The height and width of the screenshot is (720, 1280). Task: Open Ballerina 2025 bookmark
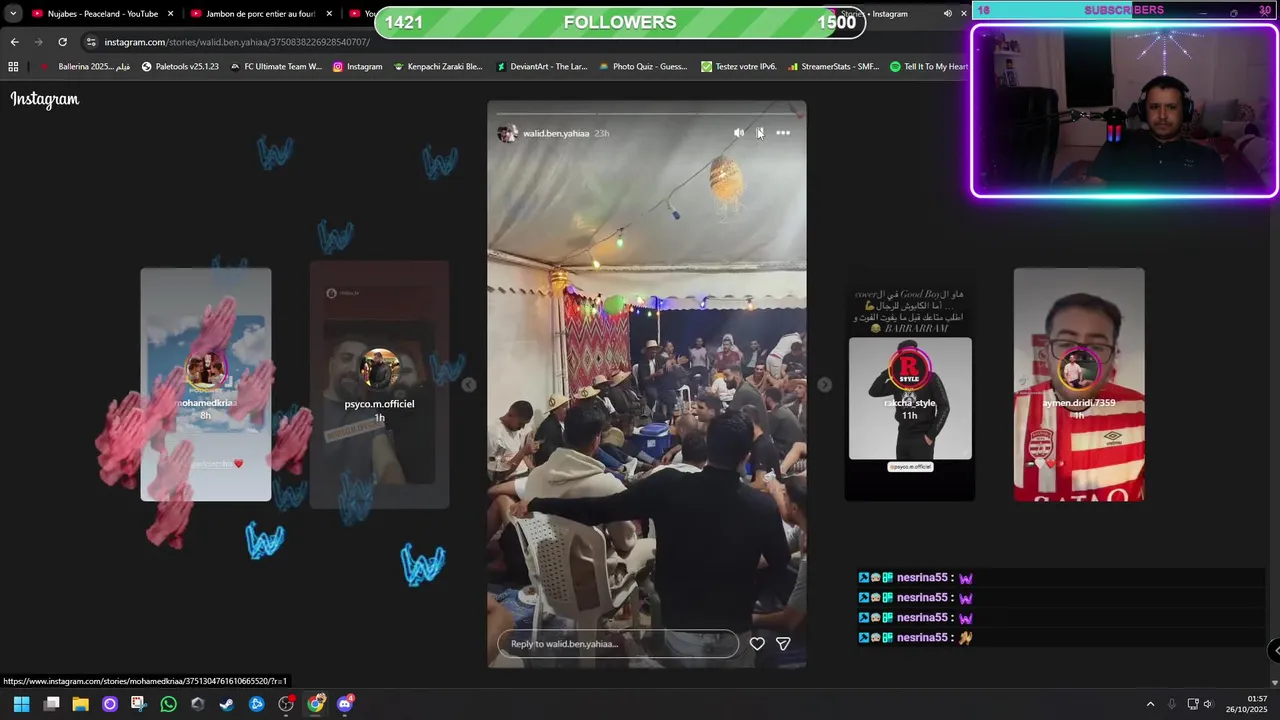click(85, 67)
